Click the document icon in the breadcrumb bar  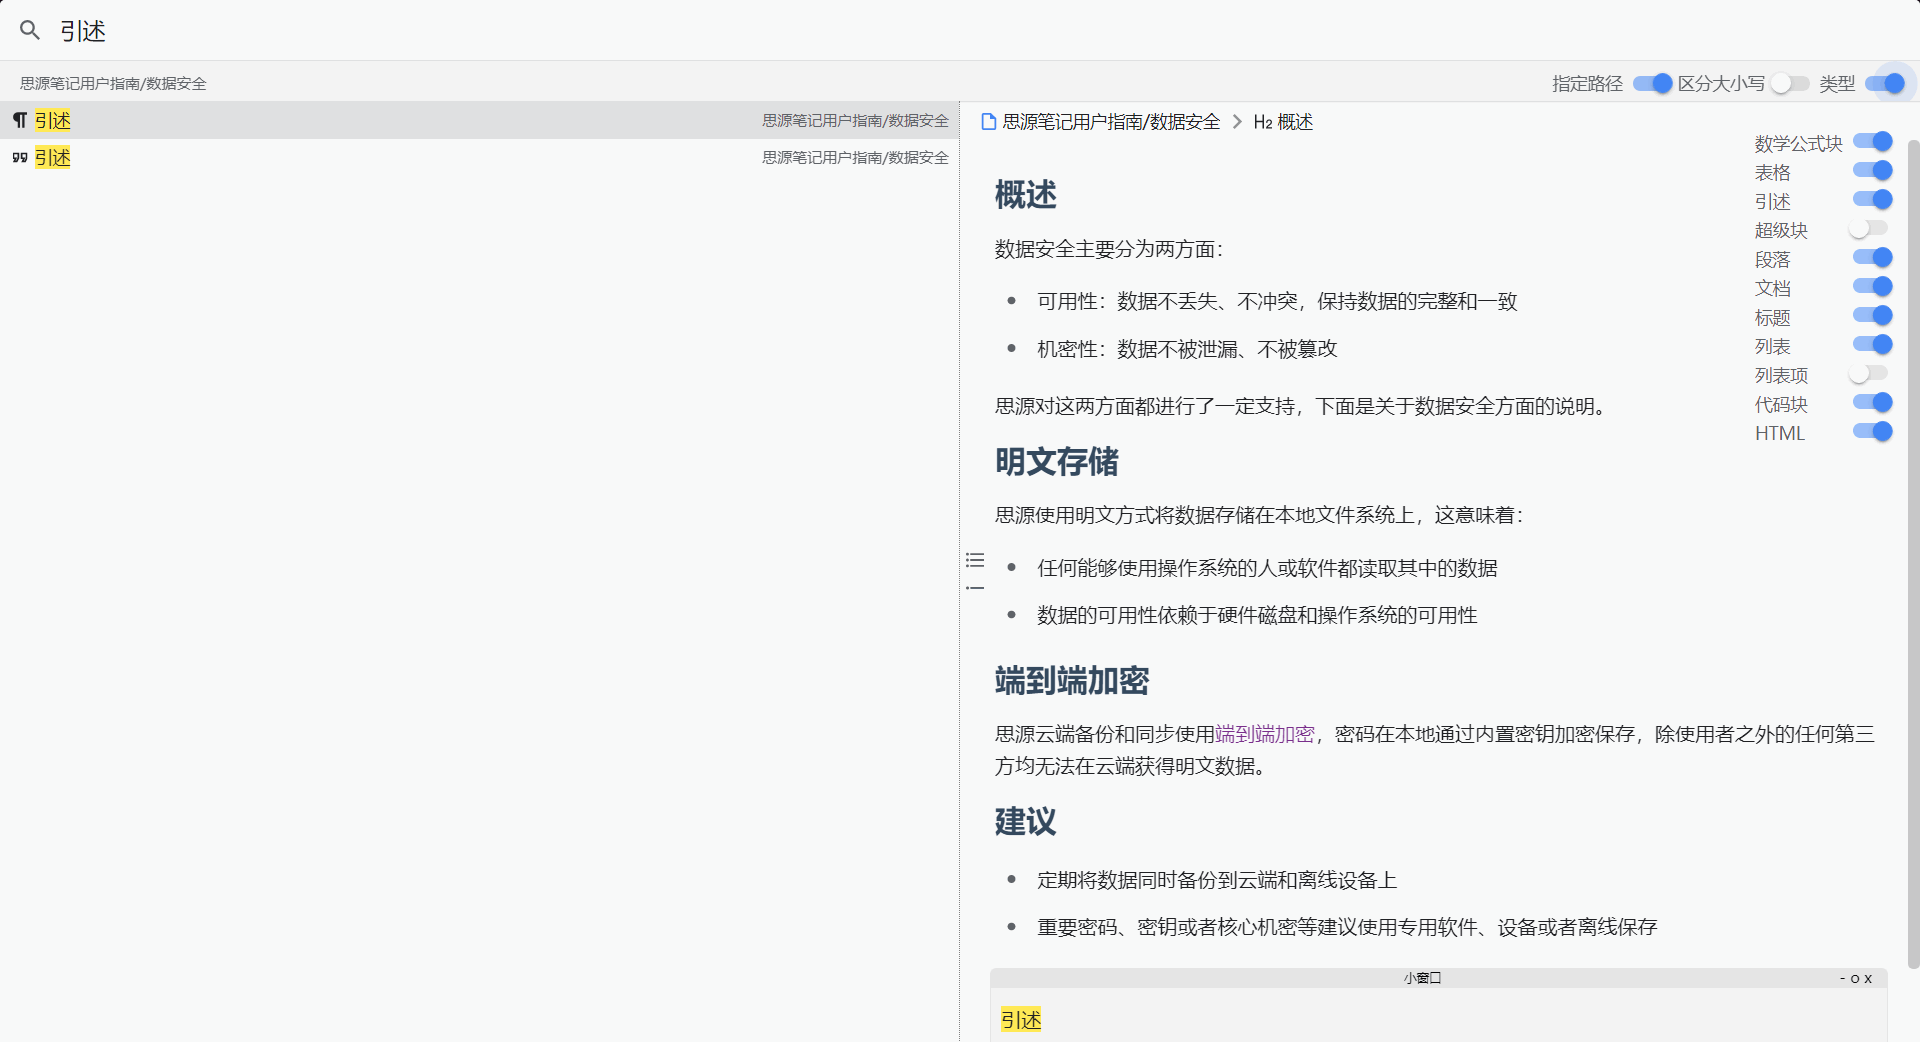coord(986,122)
